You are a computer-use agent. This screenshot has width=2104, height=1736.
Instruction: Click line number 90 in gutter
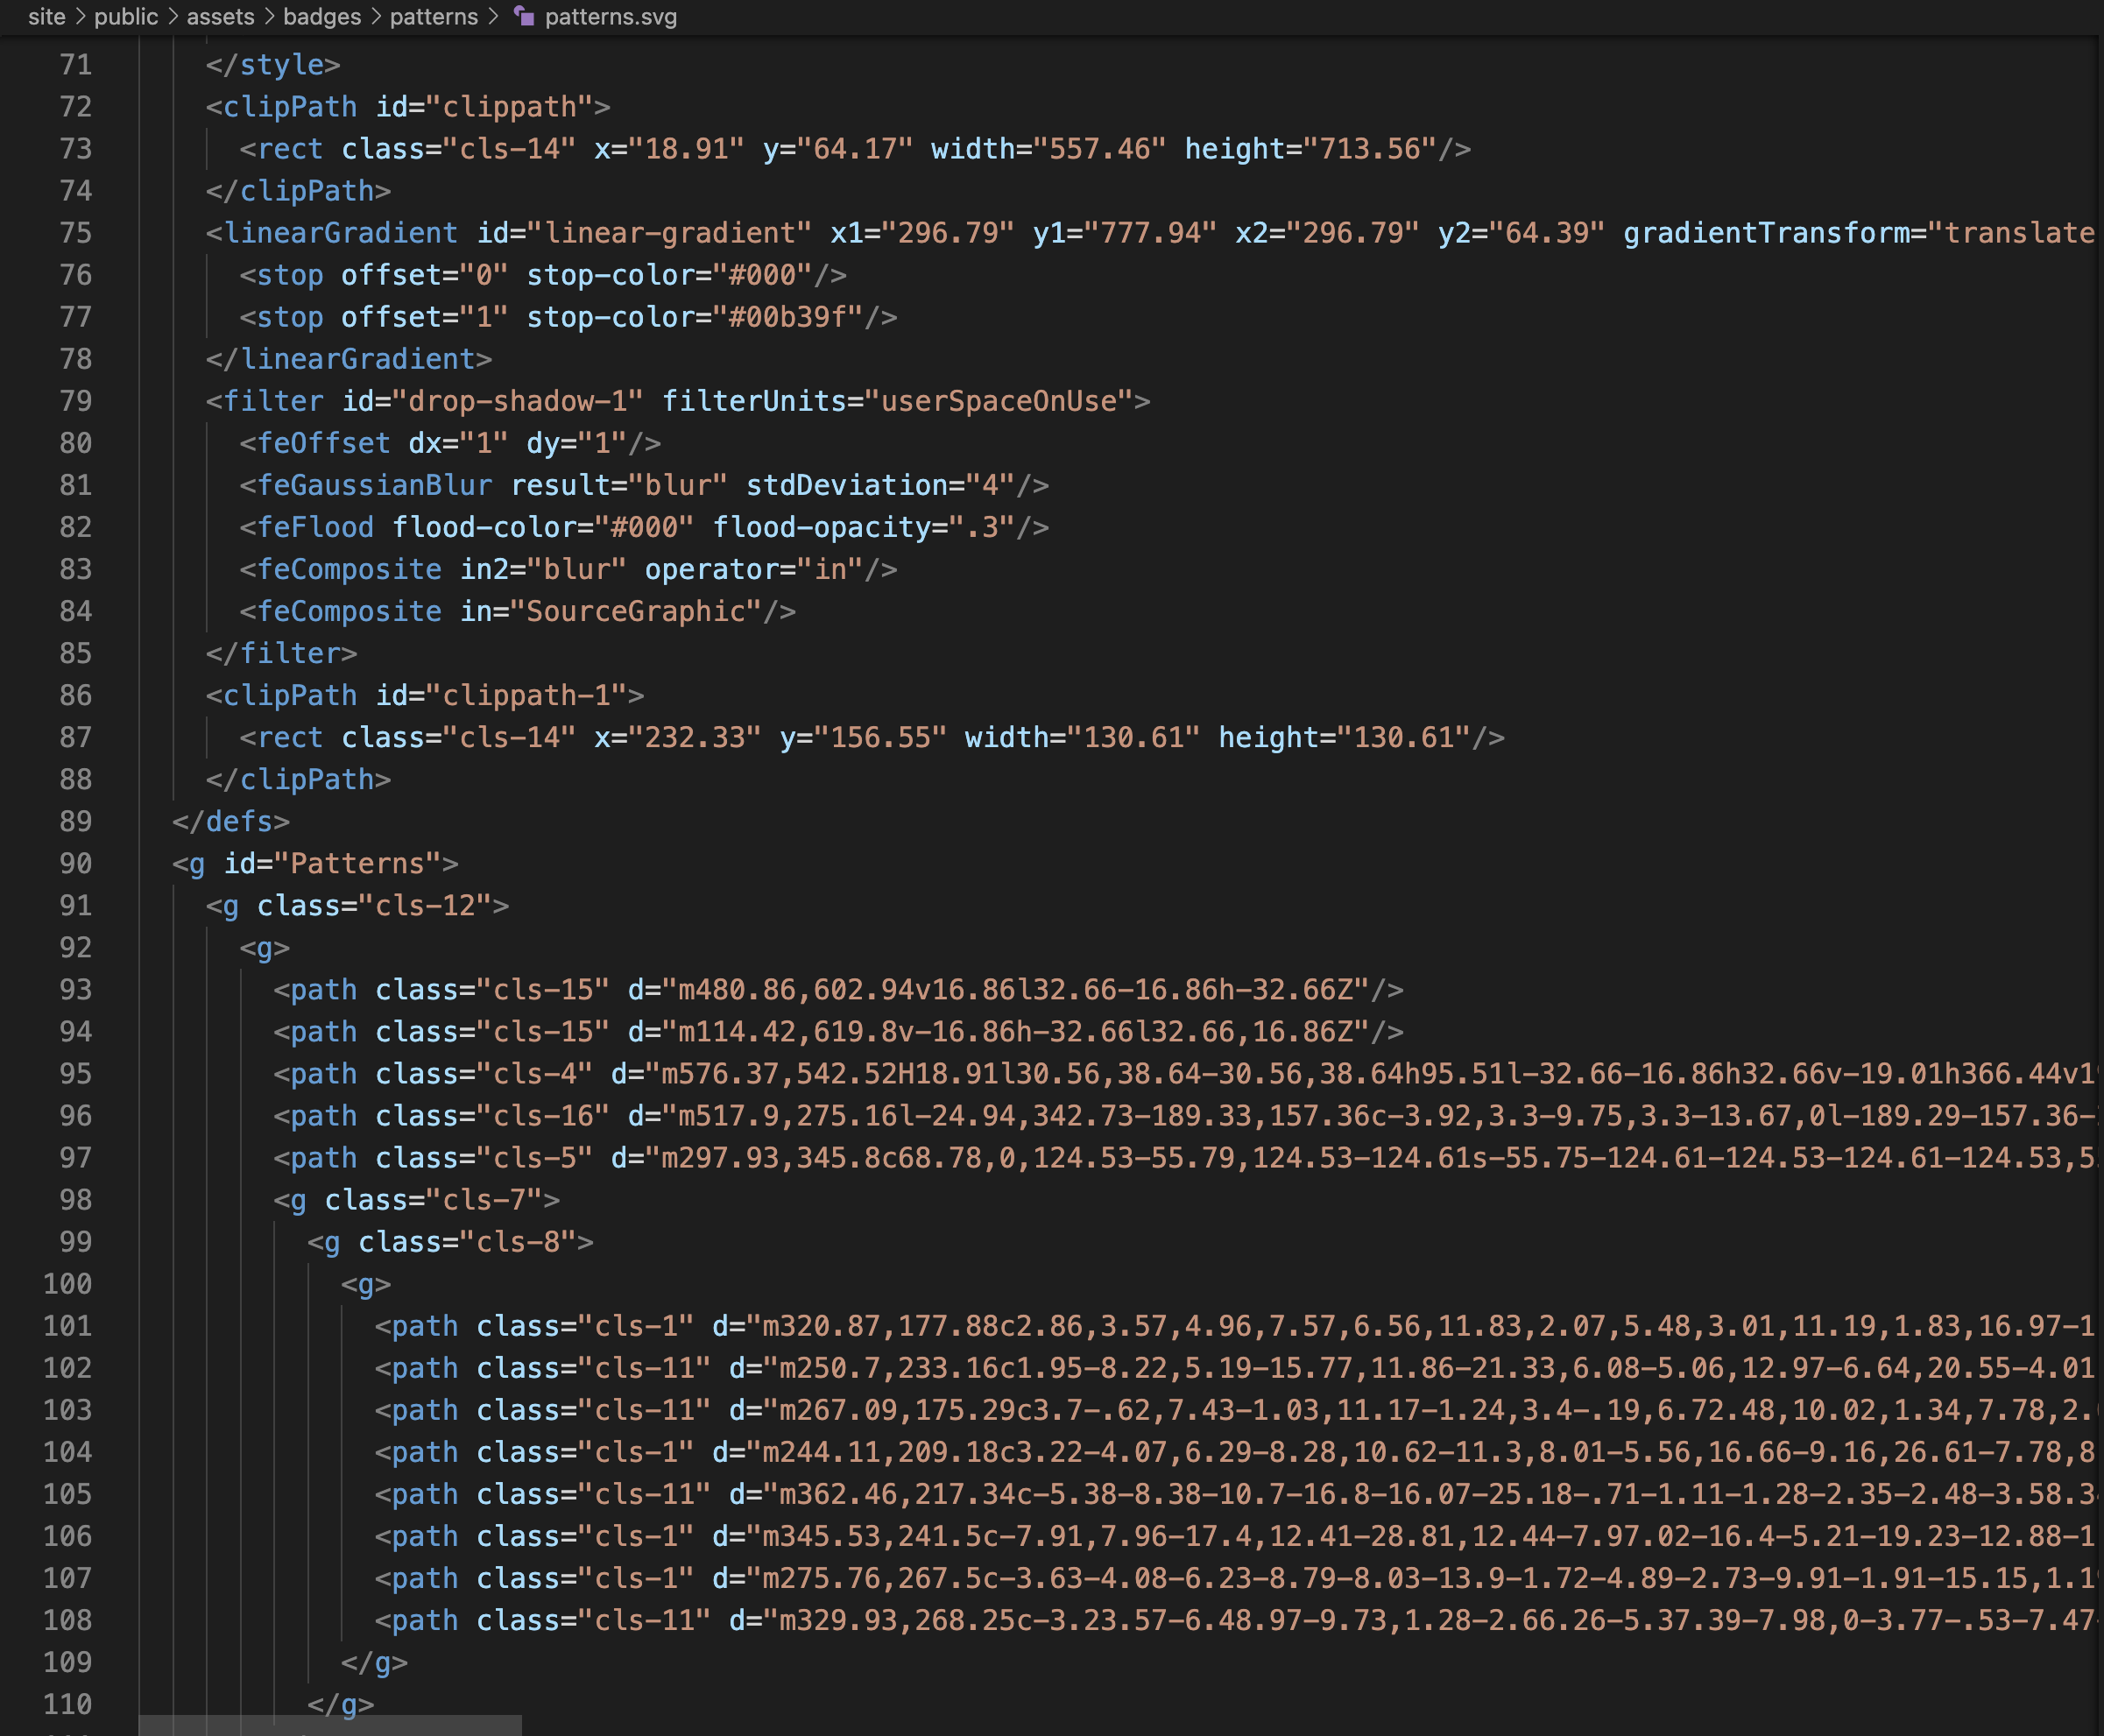pyautogui.click(x=75, y=863)
